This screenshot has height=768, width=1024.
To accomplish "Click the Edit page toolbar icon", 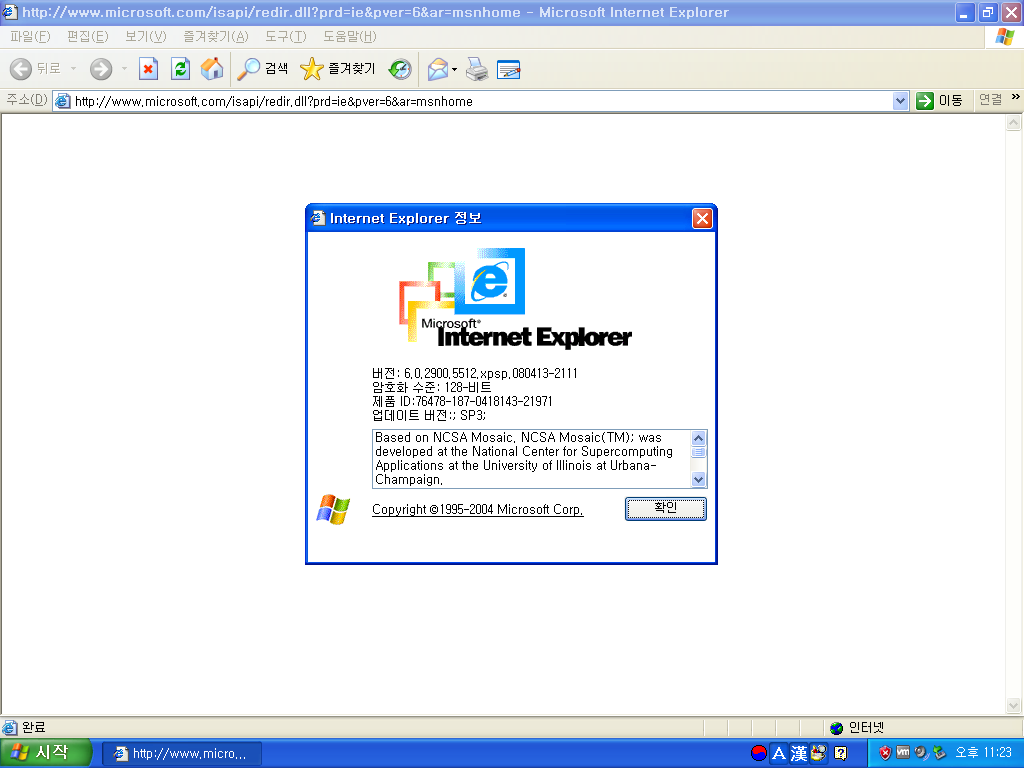I will (508, 69).
